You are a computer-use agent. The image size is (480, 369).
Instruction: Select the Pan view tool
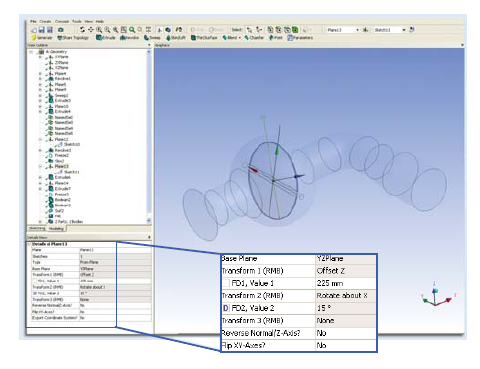click(90, 30)
